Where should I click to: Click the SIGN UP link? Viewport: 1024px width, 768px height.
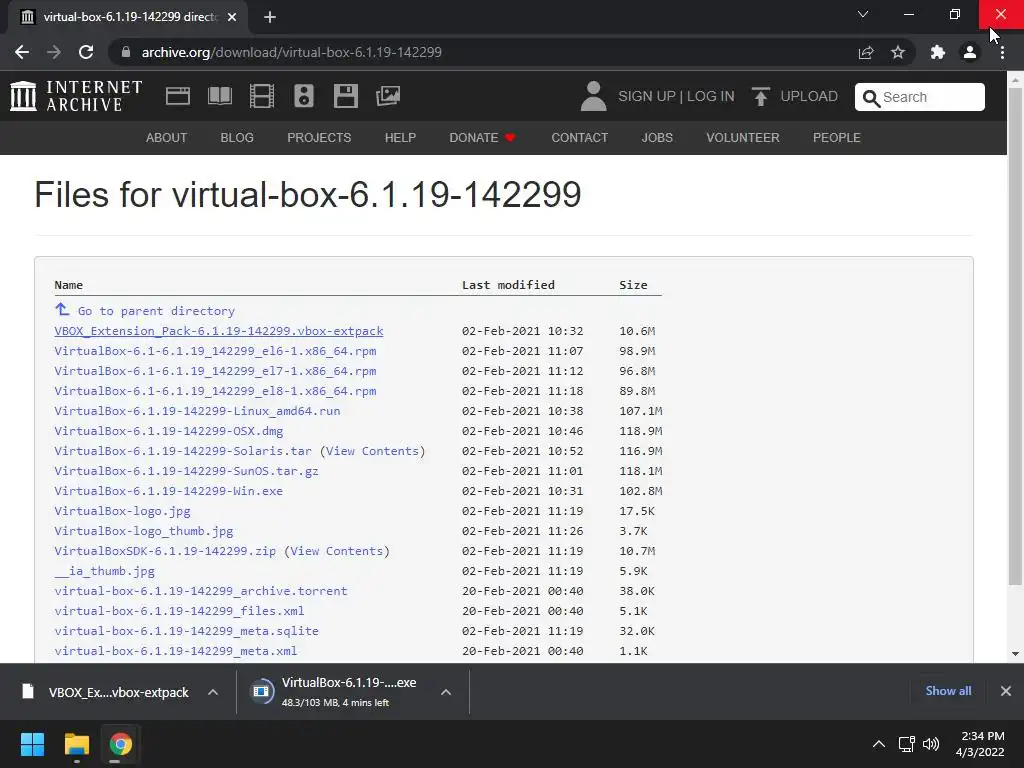pos(647,97)
